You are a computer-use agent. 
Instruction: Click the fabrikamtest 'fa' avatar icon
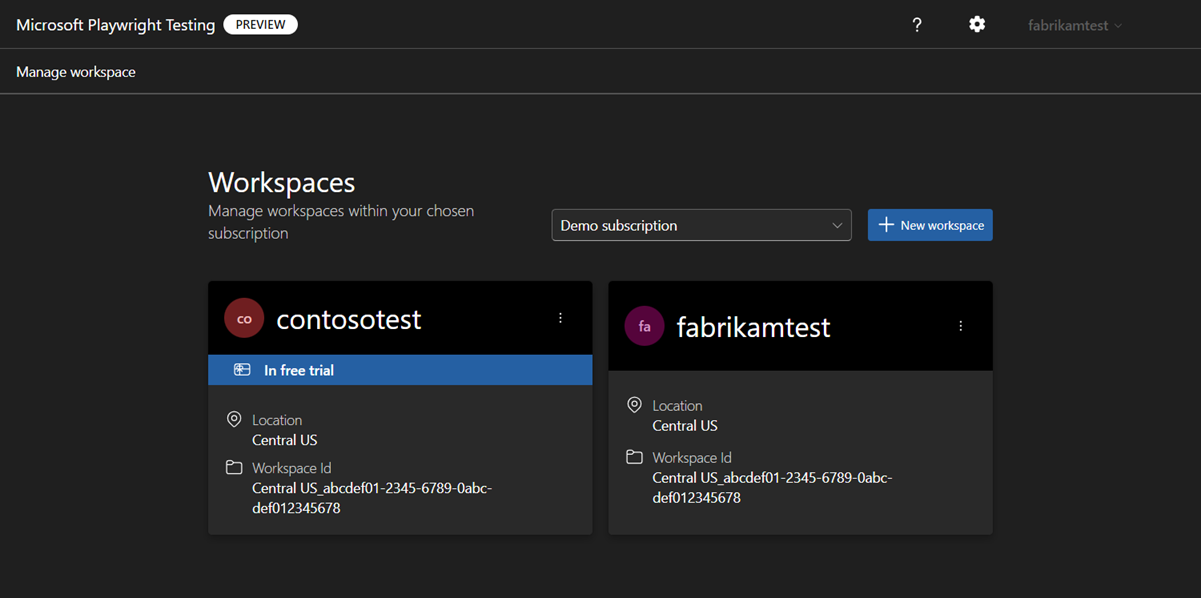pos(644,327)
